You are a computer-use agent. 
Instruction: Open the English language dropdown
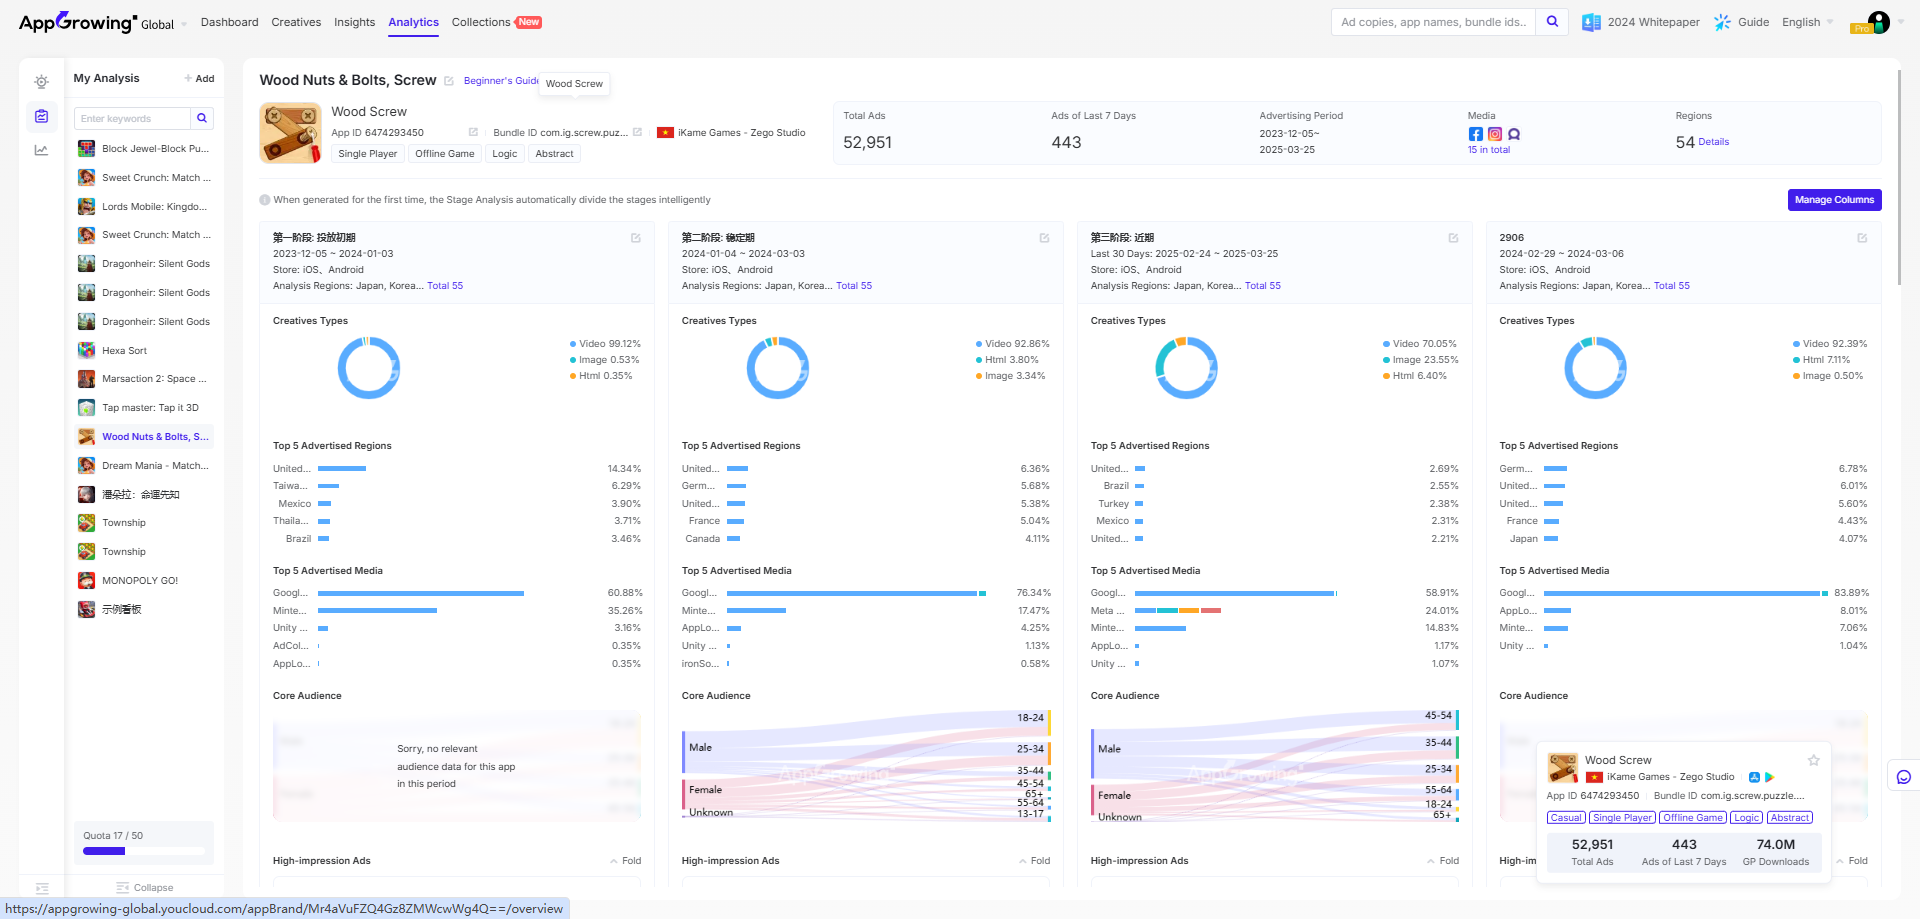pyautogui.click(x=1807, y=22)
